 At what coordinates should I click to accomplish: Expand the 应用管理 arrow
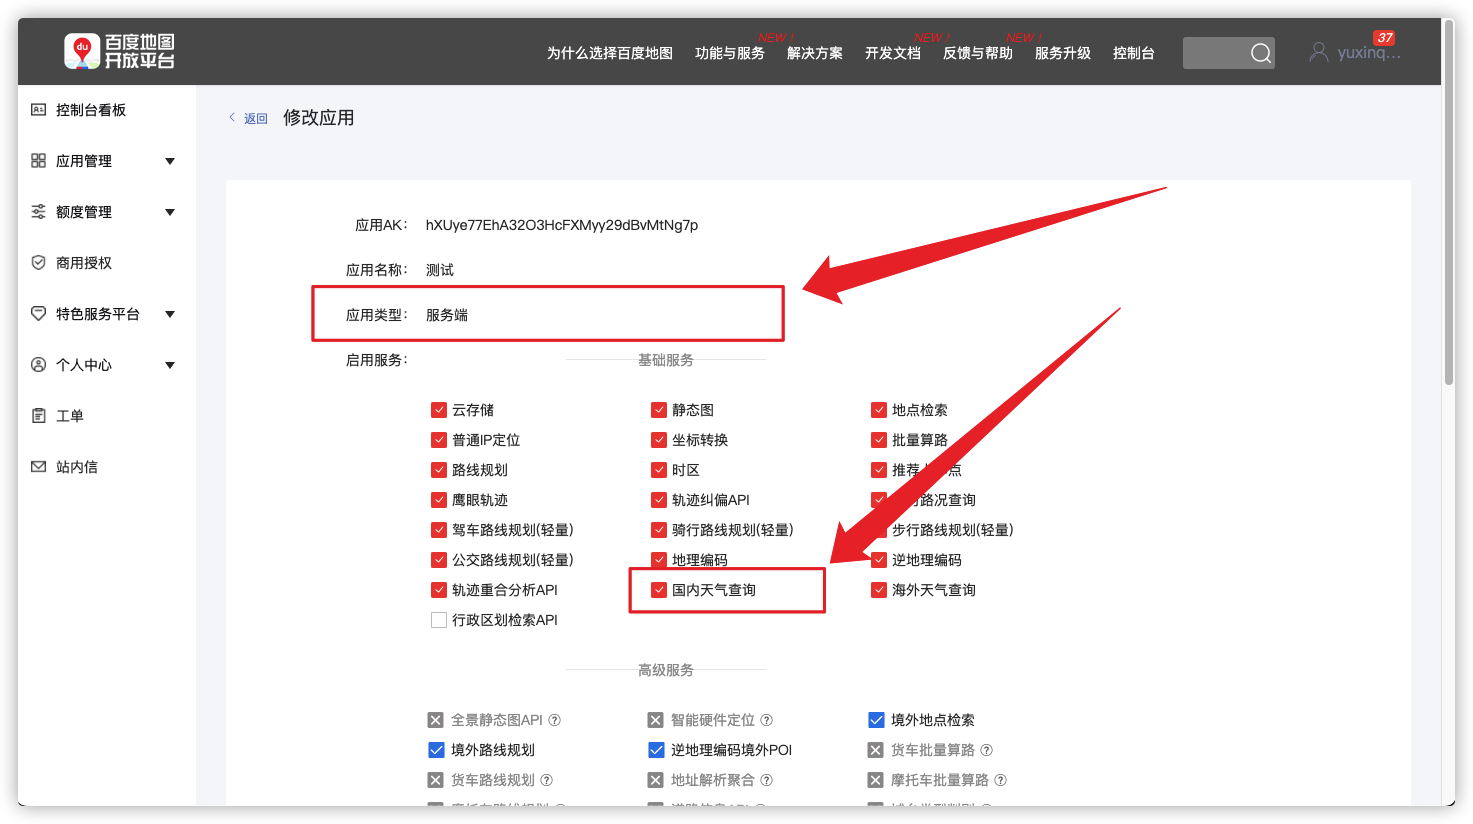tap(170, 161)
